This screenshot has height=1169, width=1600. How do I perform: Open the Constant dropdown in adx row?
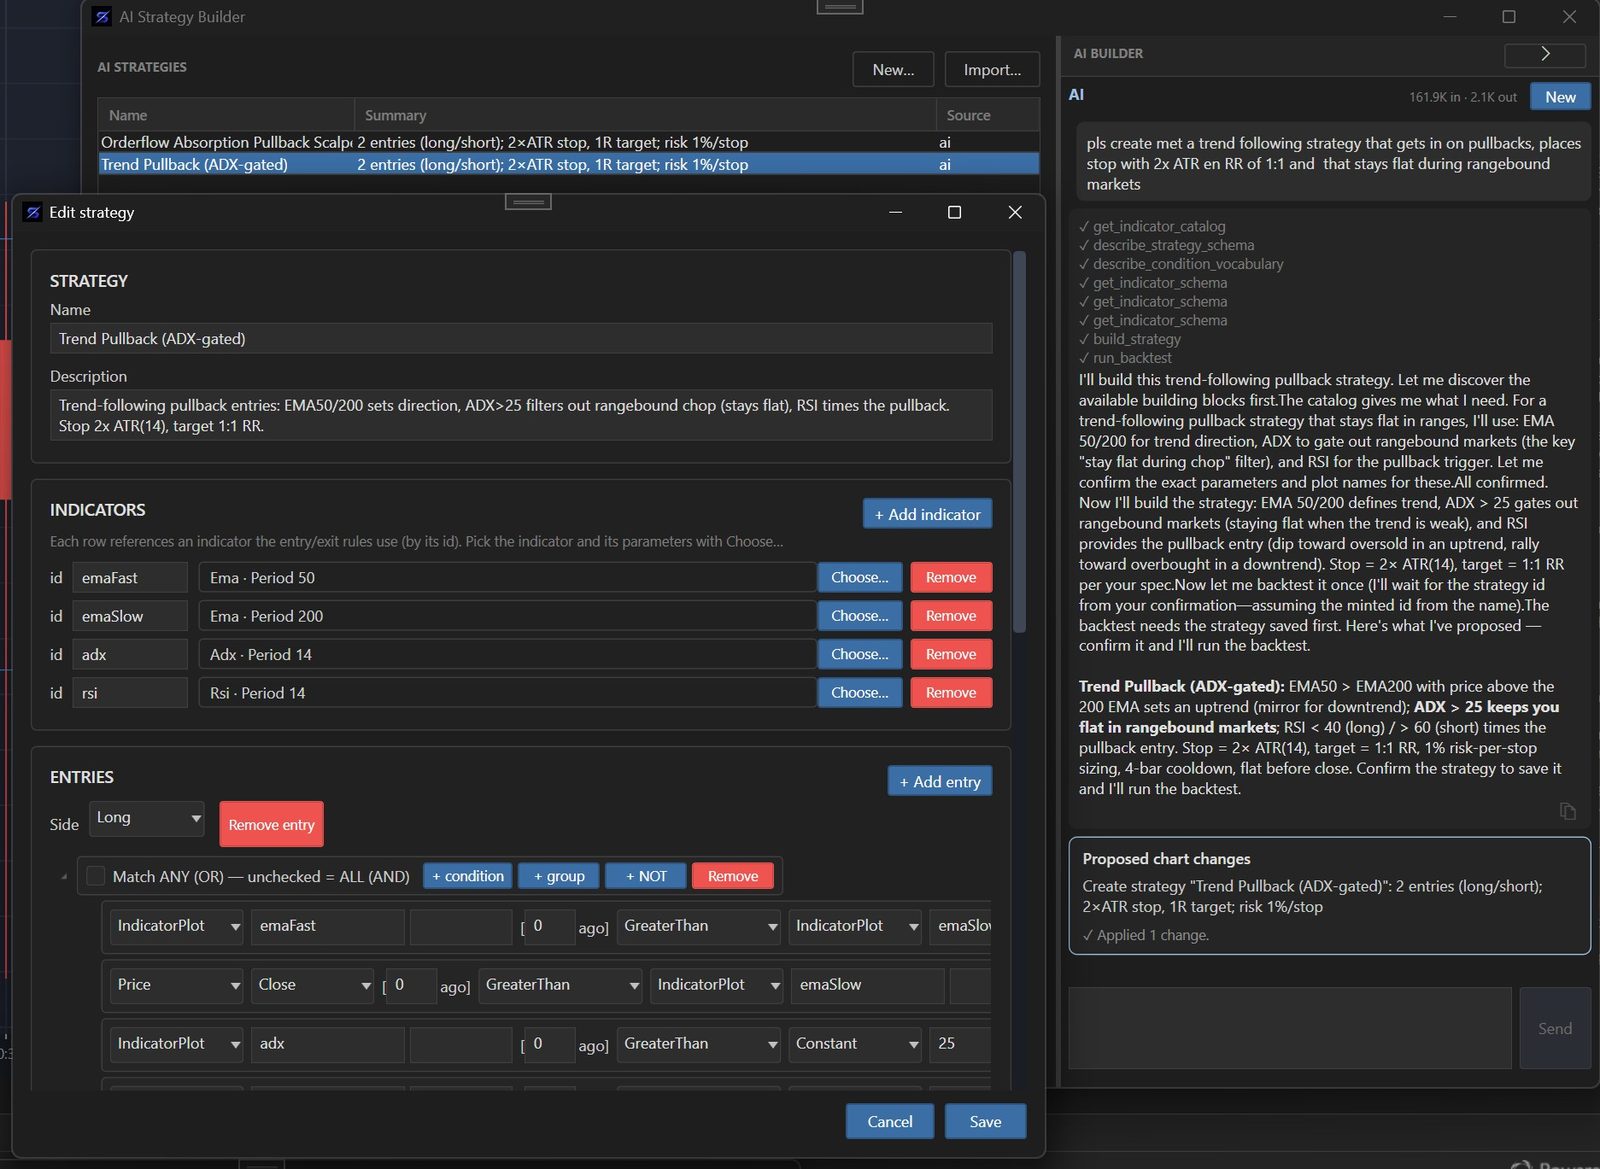coord(855,1044)
